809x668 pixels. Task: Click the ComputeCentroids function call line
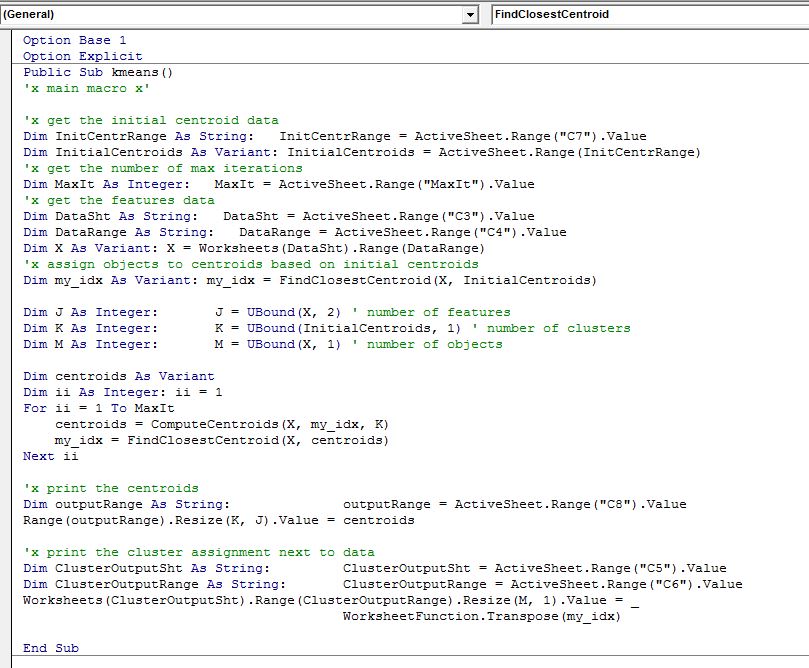(220, 424)
